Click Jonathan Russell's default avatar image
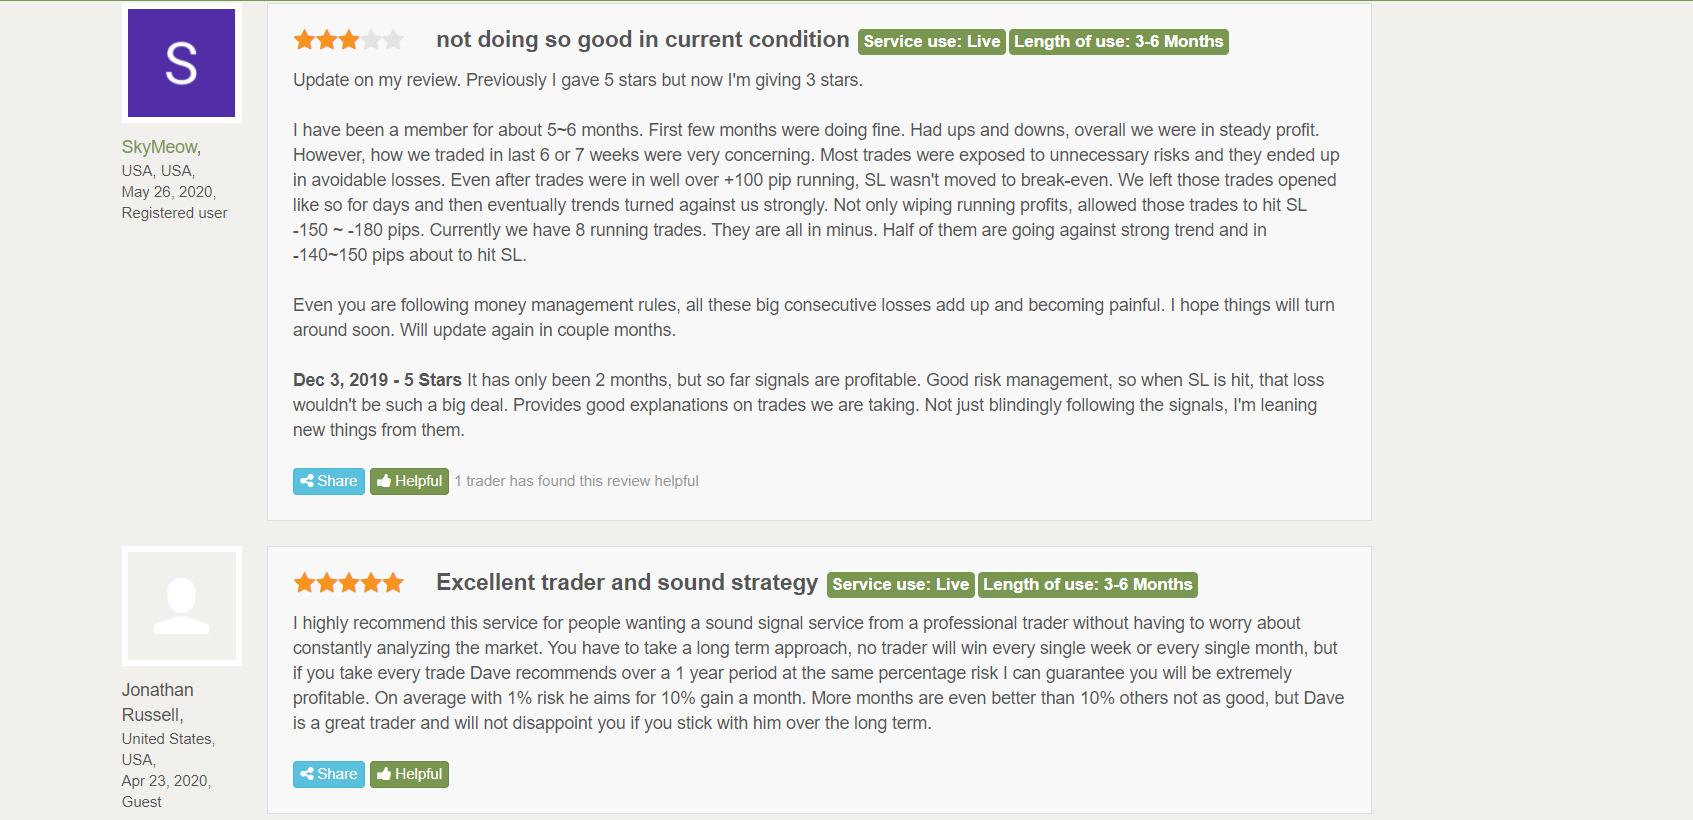Screen dimensions: 1693x820 [x=181, y=606]
